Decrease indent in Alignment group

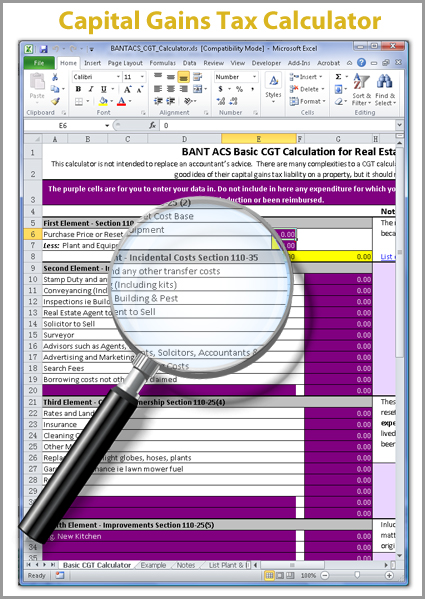158,101
